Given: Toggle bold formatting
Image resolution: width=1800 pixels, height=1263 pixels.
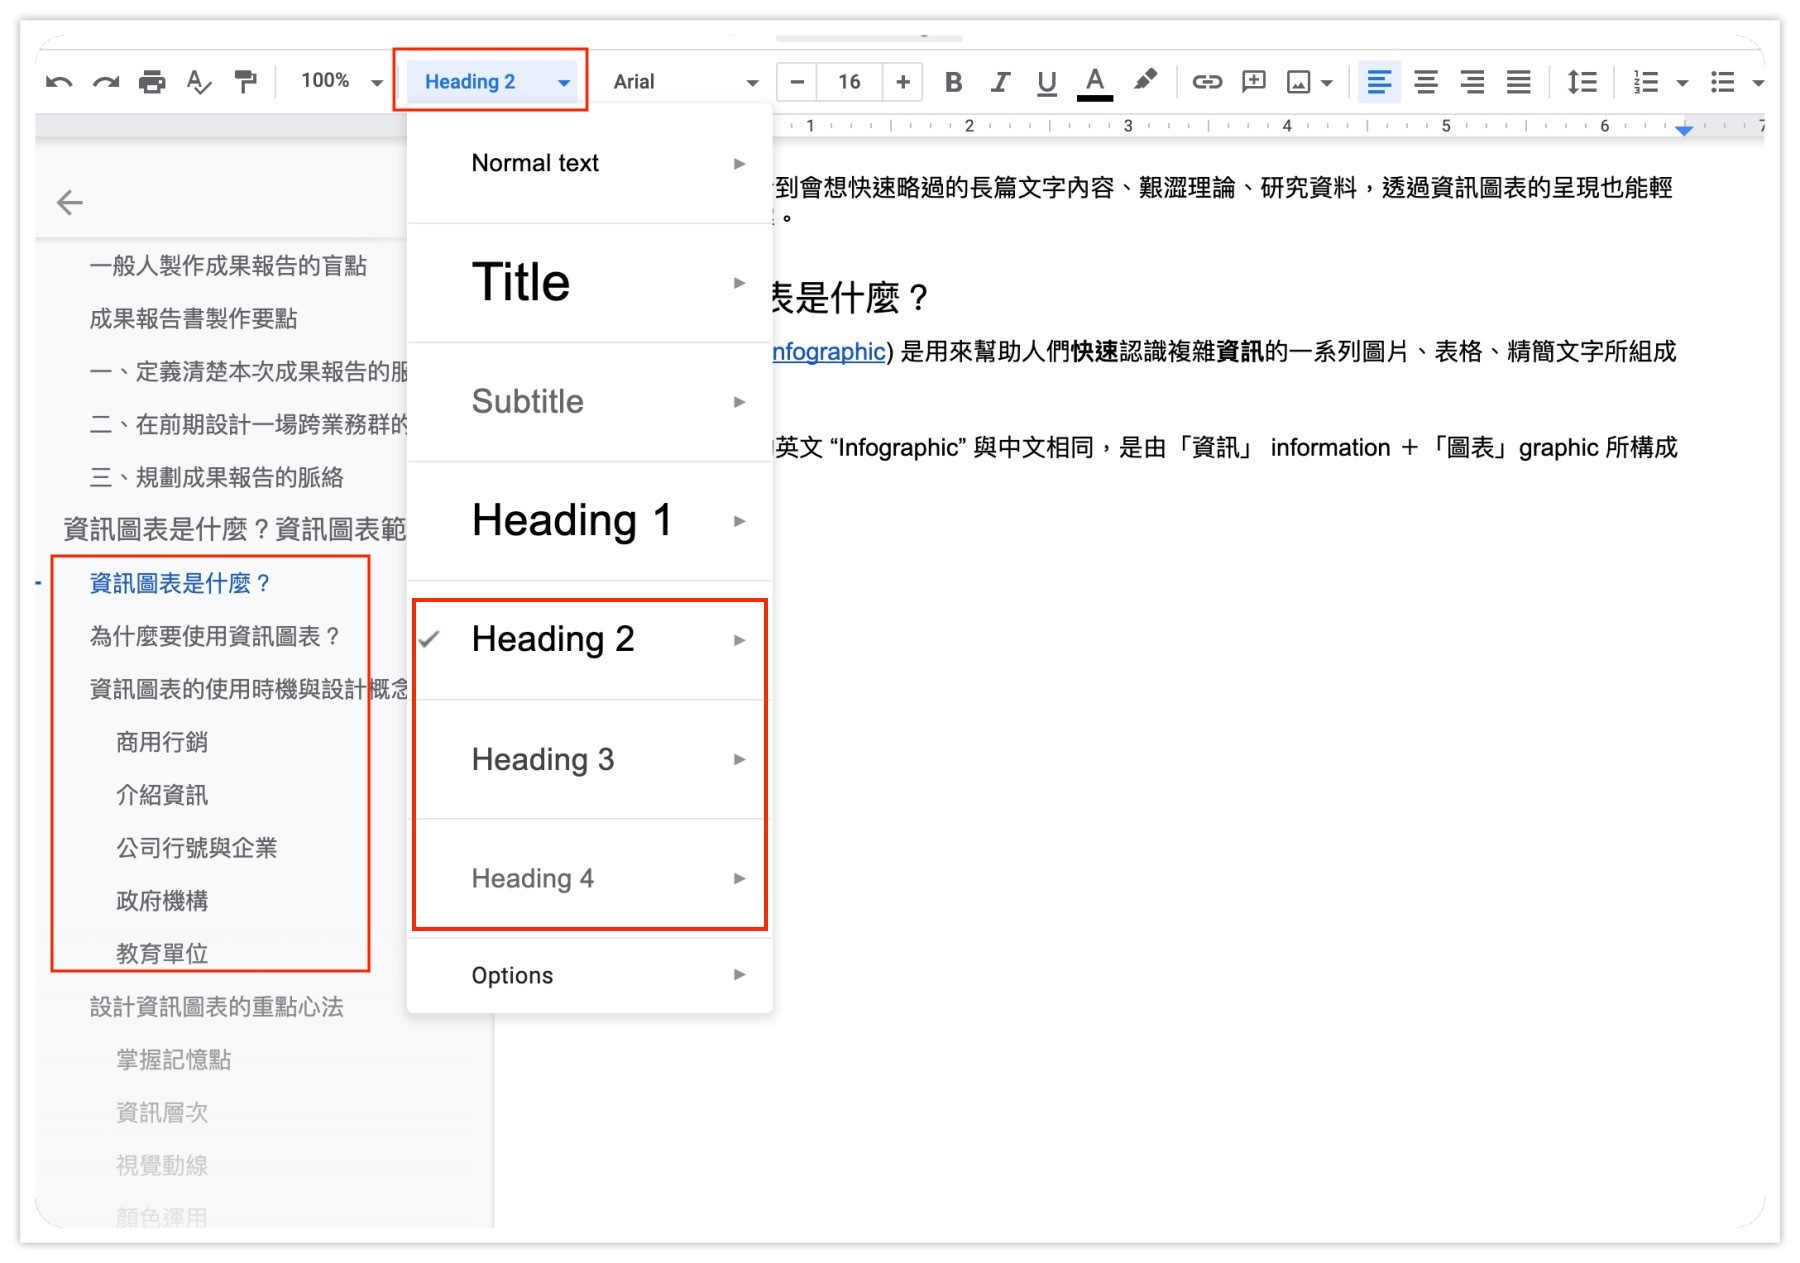Looking at the screenshot, I should point(953,82).
